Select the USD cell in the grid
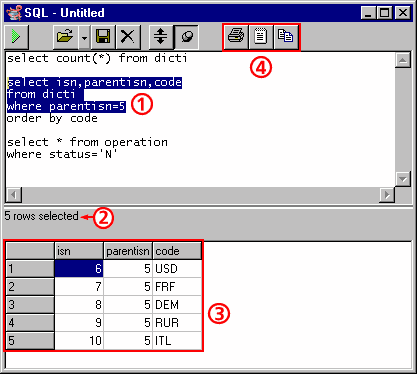Screen dimensions: 417x374 (177, 269)
